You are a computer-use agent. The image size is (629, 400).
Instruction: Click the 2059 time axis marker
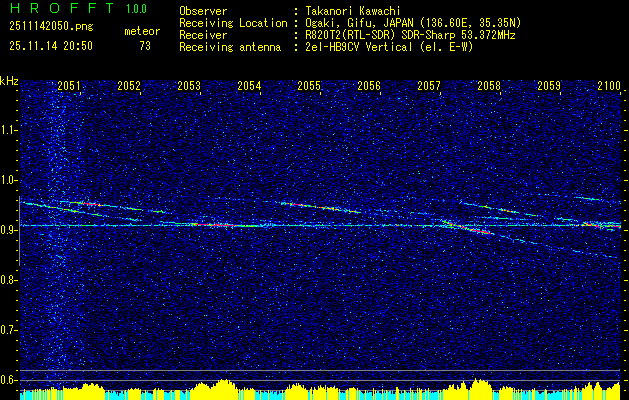pos(549,86)
